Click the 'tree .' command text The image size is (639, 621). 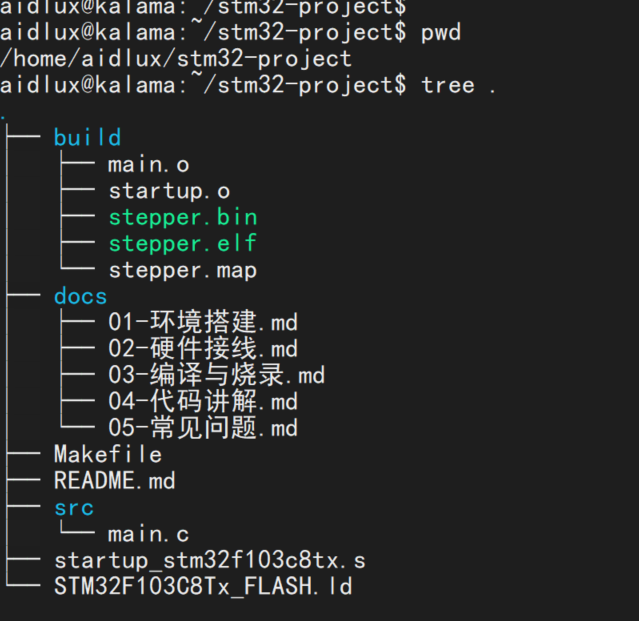pyautogui.click(x=458, y=85)
